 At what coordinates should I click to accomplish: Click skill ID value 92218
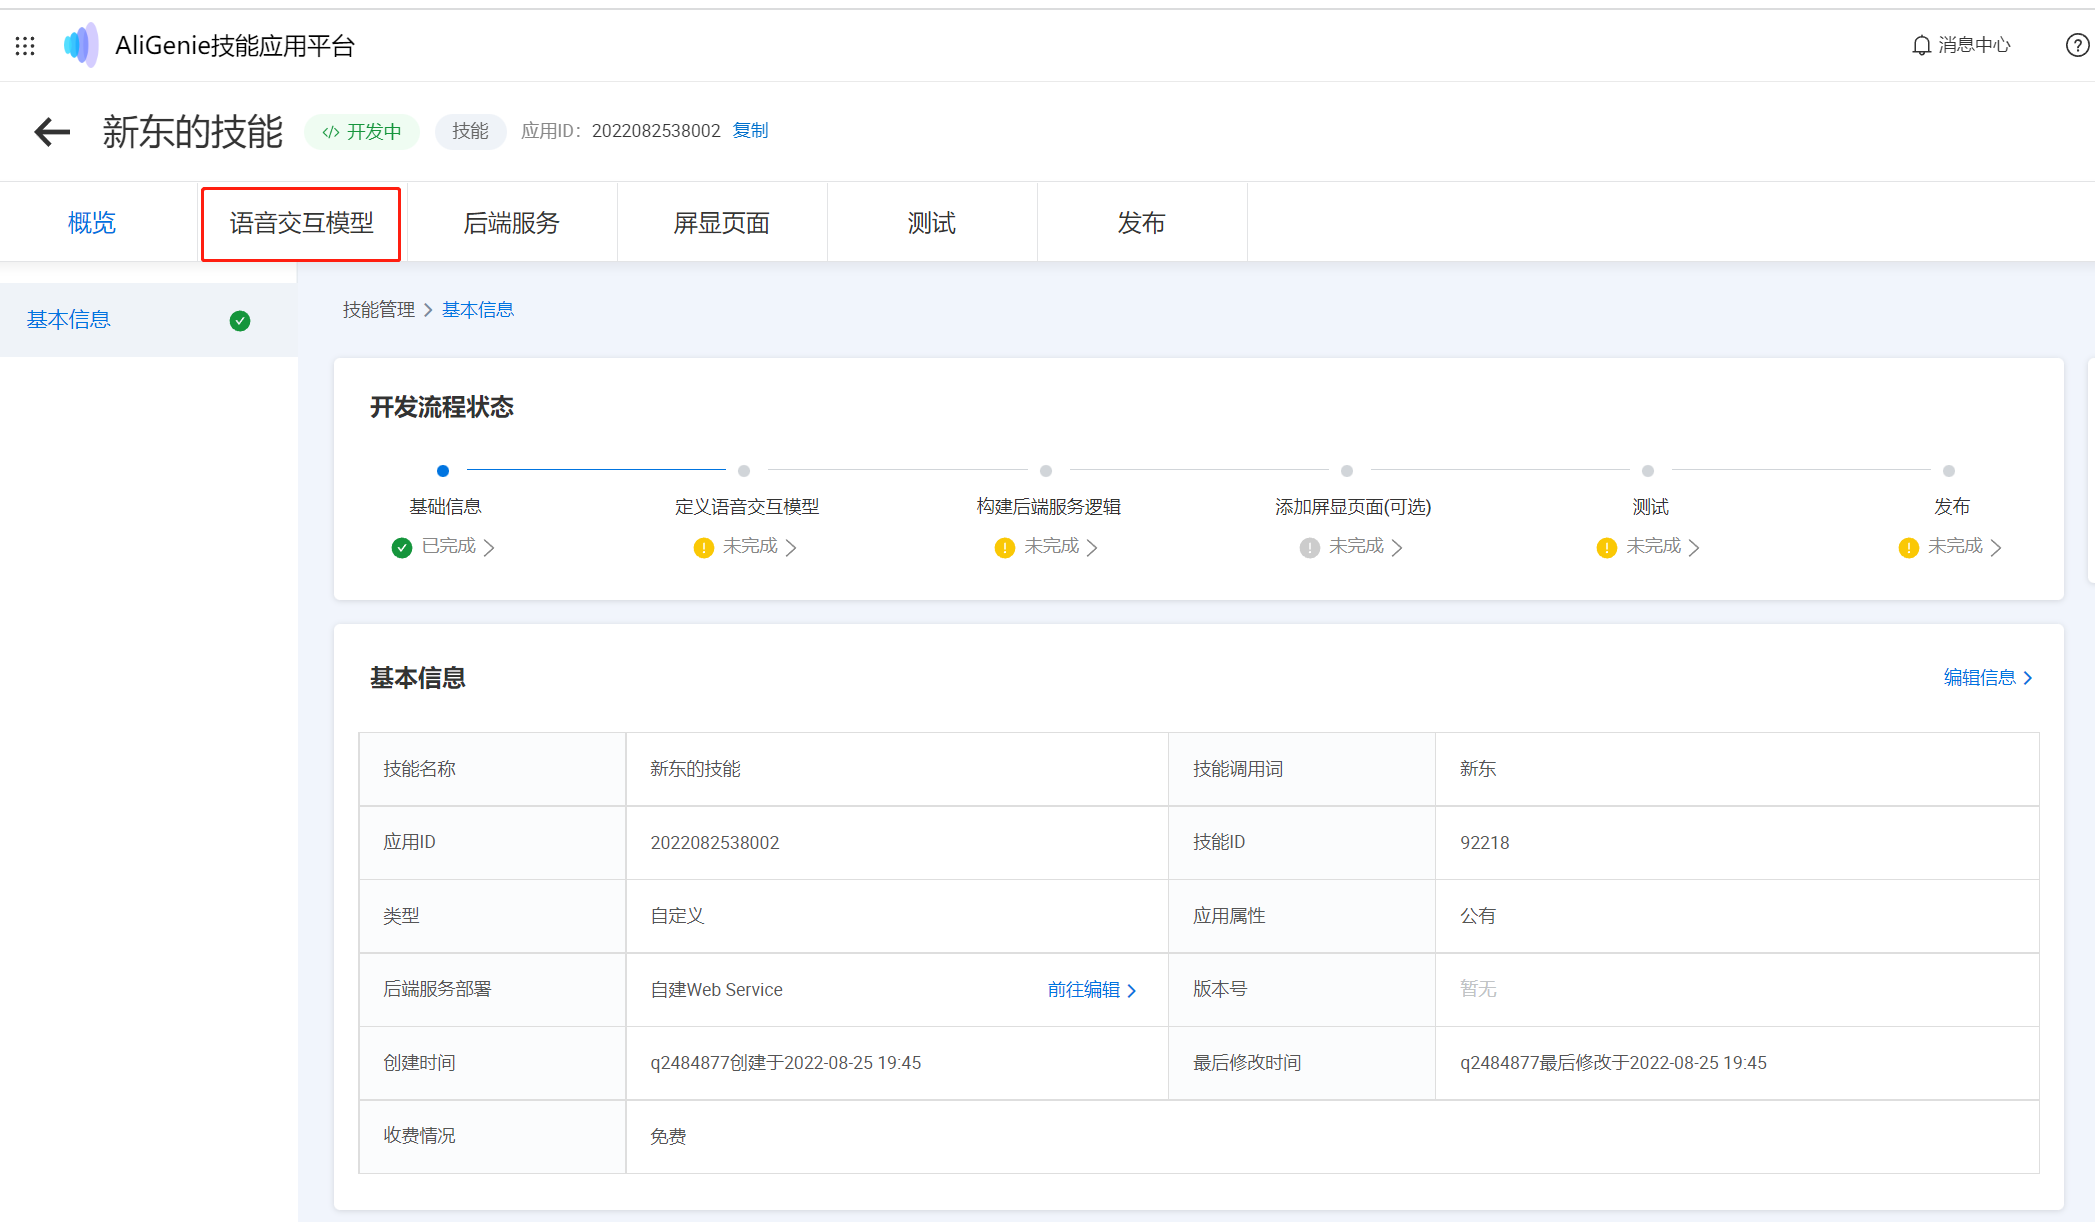tap(1485, 843)
